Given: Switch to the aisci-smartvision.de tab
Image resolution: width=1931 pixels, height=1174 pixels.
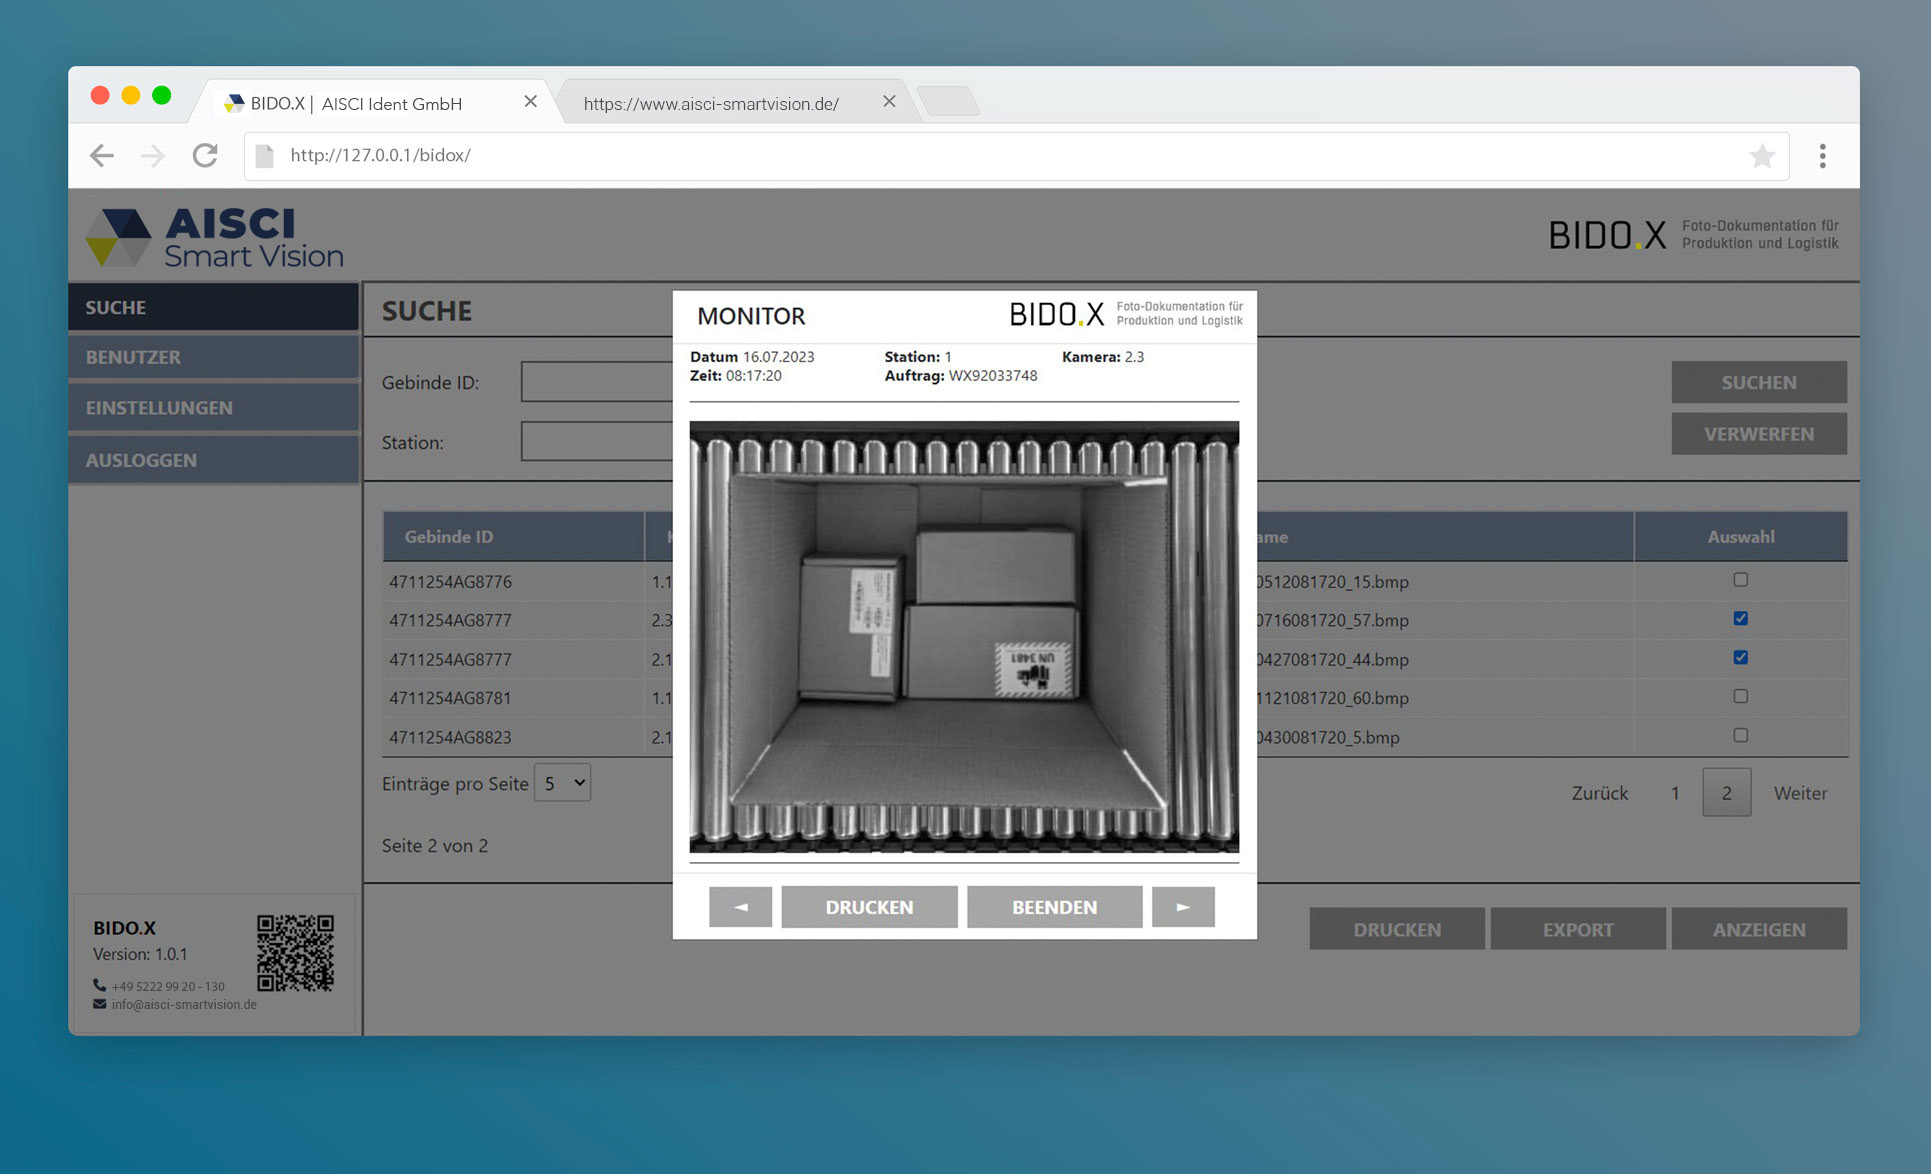Looking at the screenshot, I should 711,103.
